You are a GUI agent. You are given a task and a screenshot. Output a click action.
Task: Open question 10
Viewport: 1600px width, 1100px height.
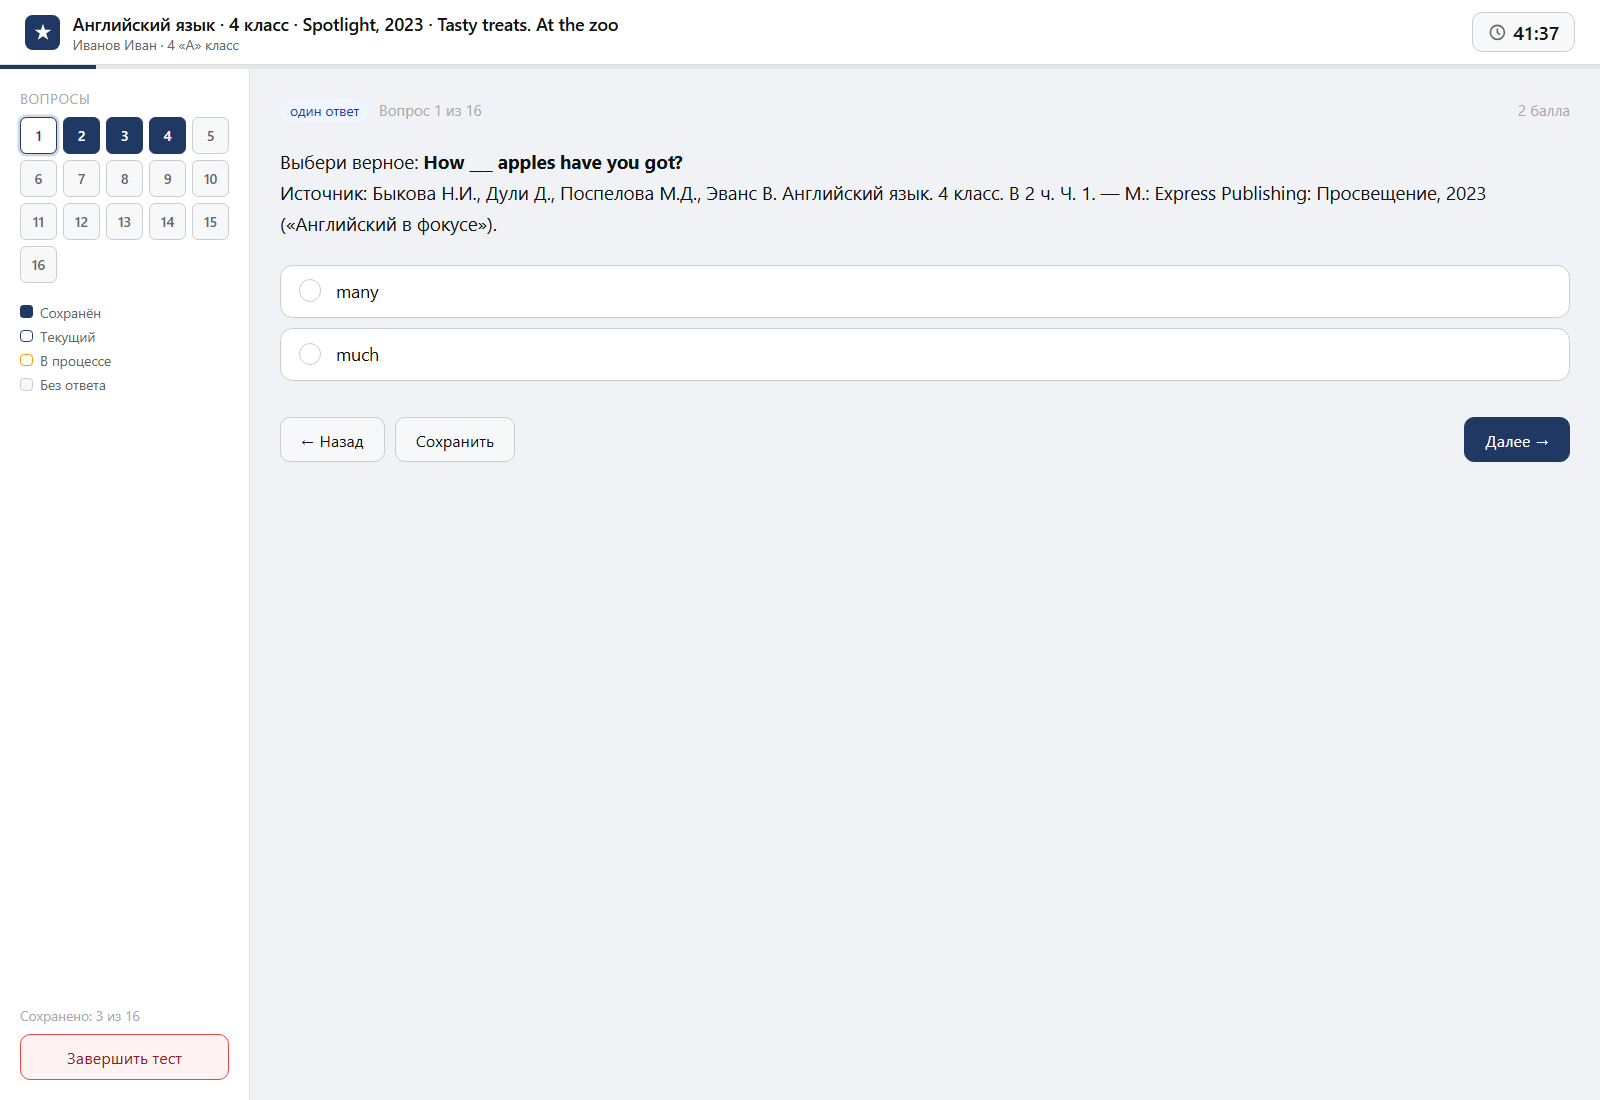(210, 179)
